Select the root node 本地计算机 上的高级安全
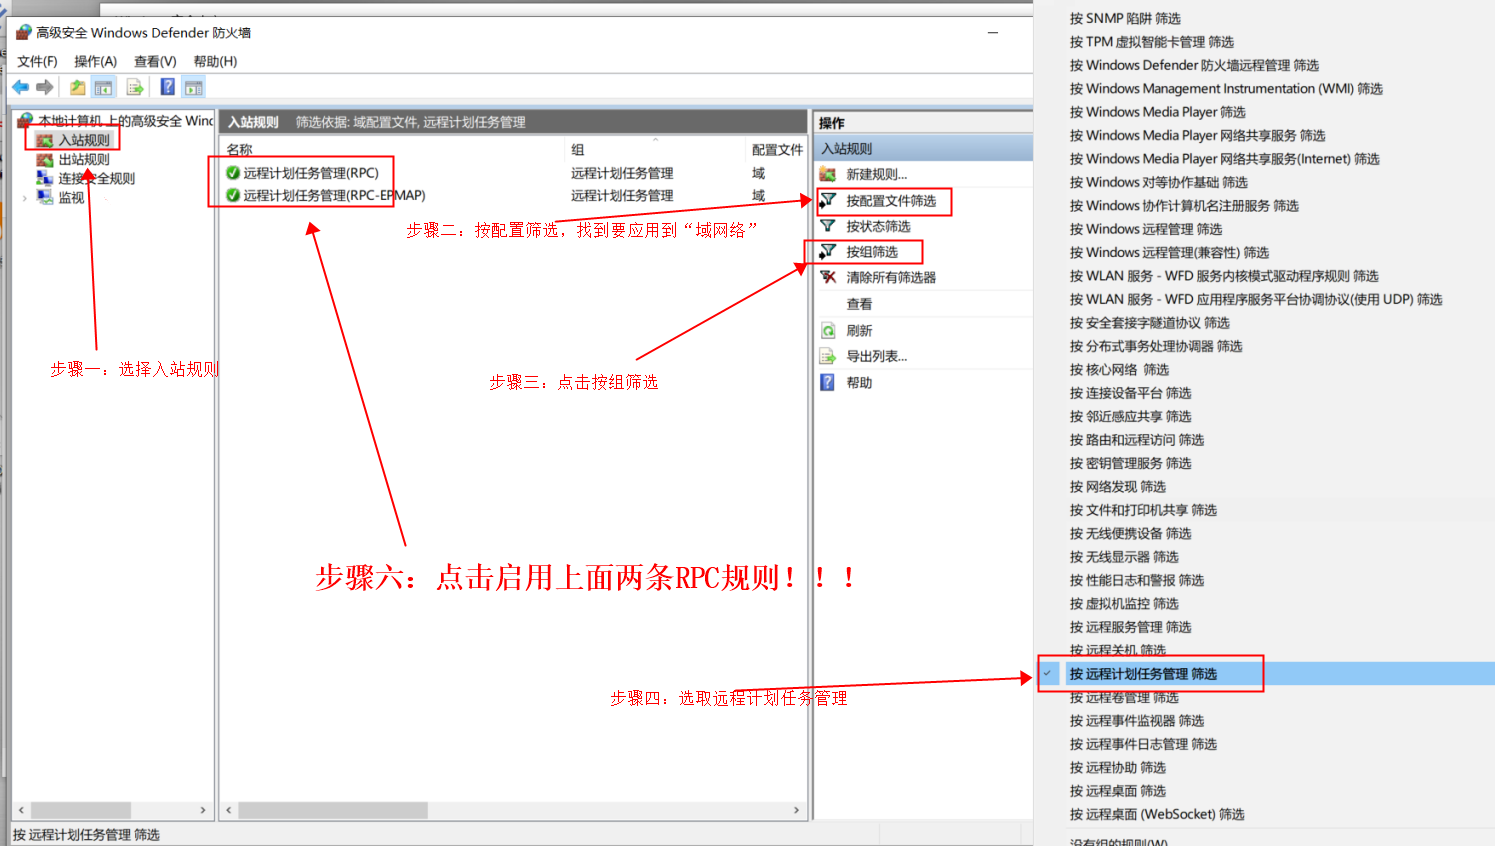 pyautogui.click(x=125, y=120)
